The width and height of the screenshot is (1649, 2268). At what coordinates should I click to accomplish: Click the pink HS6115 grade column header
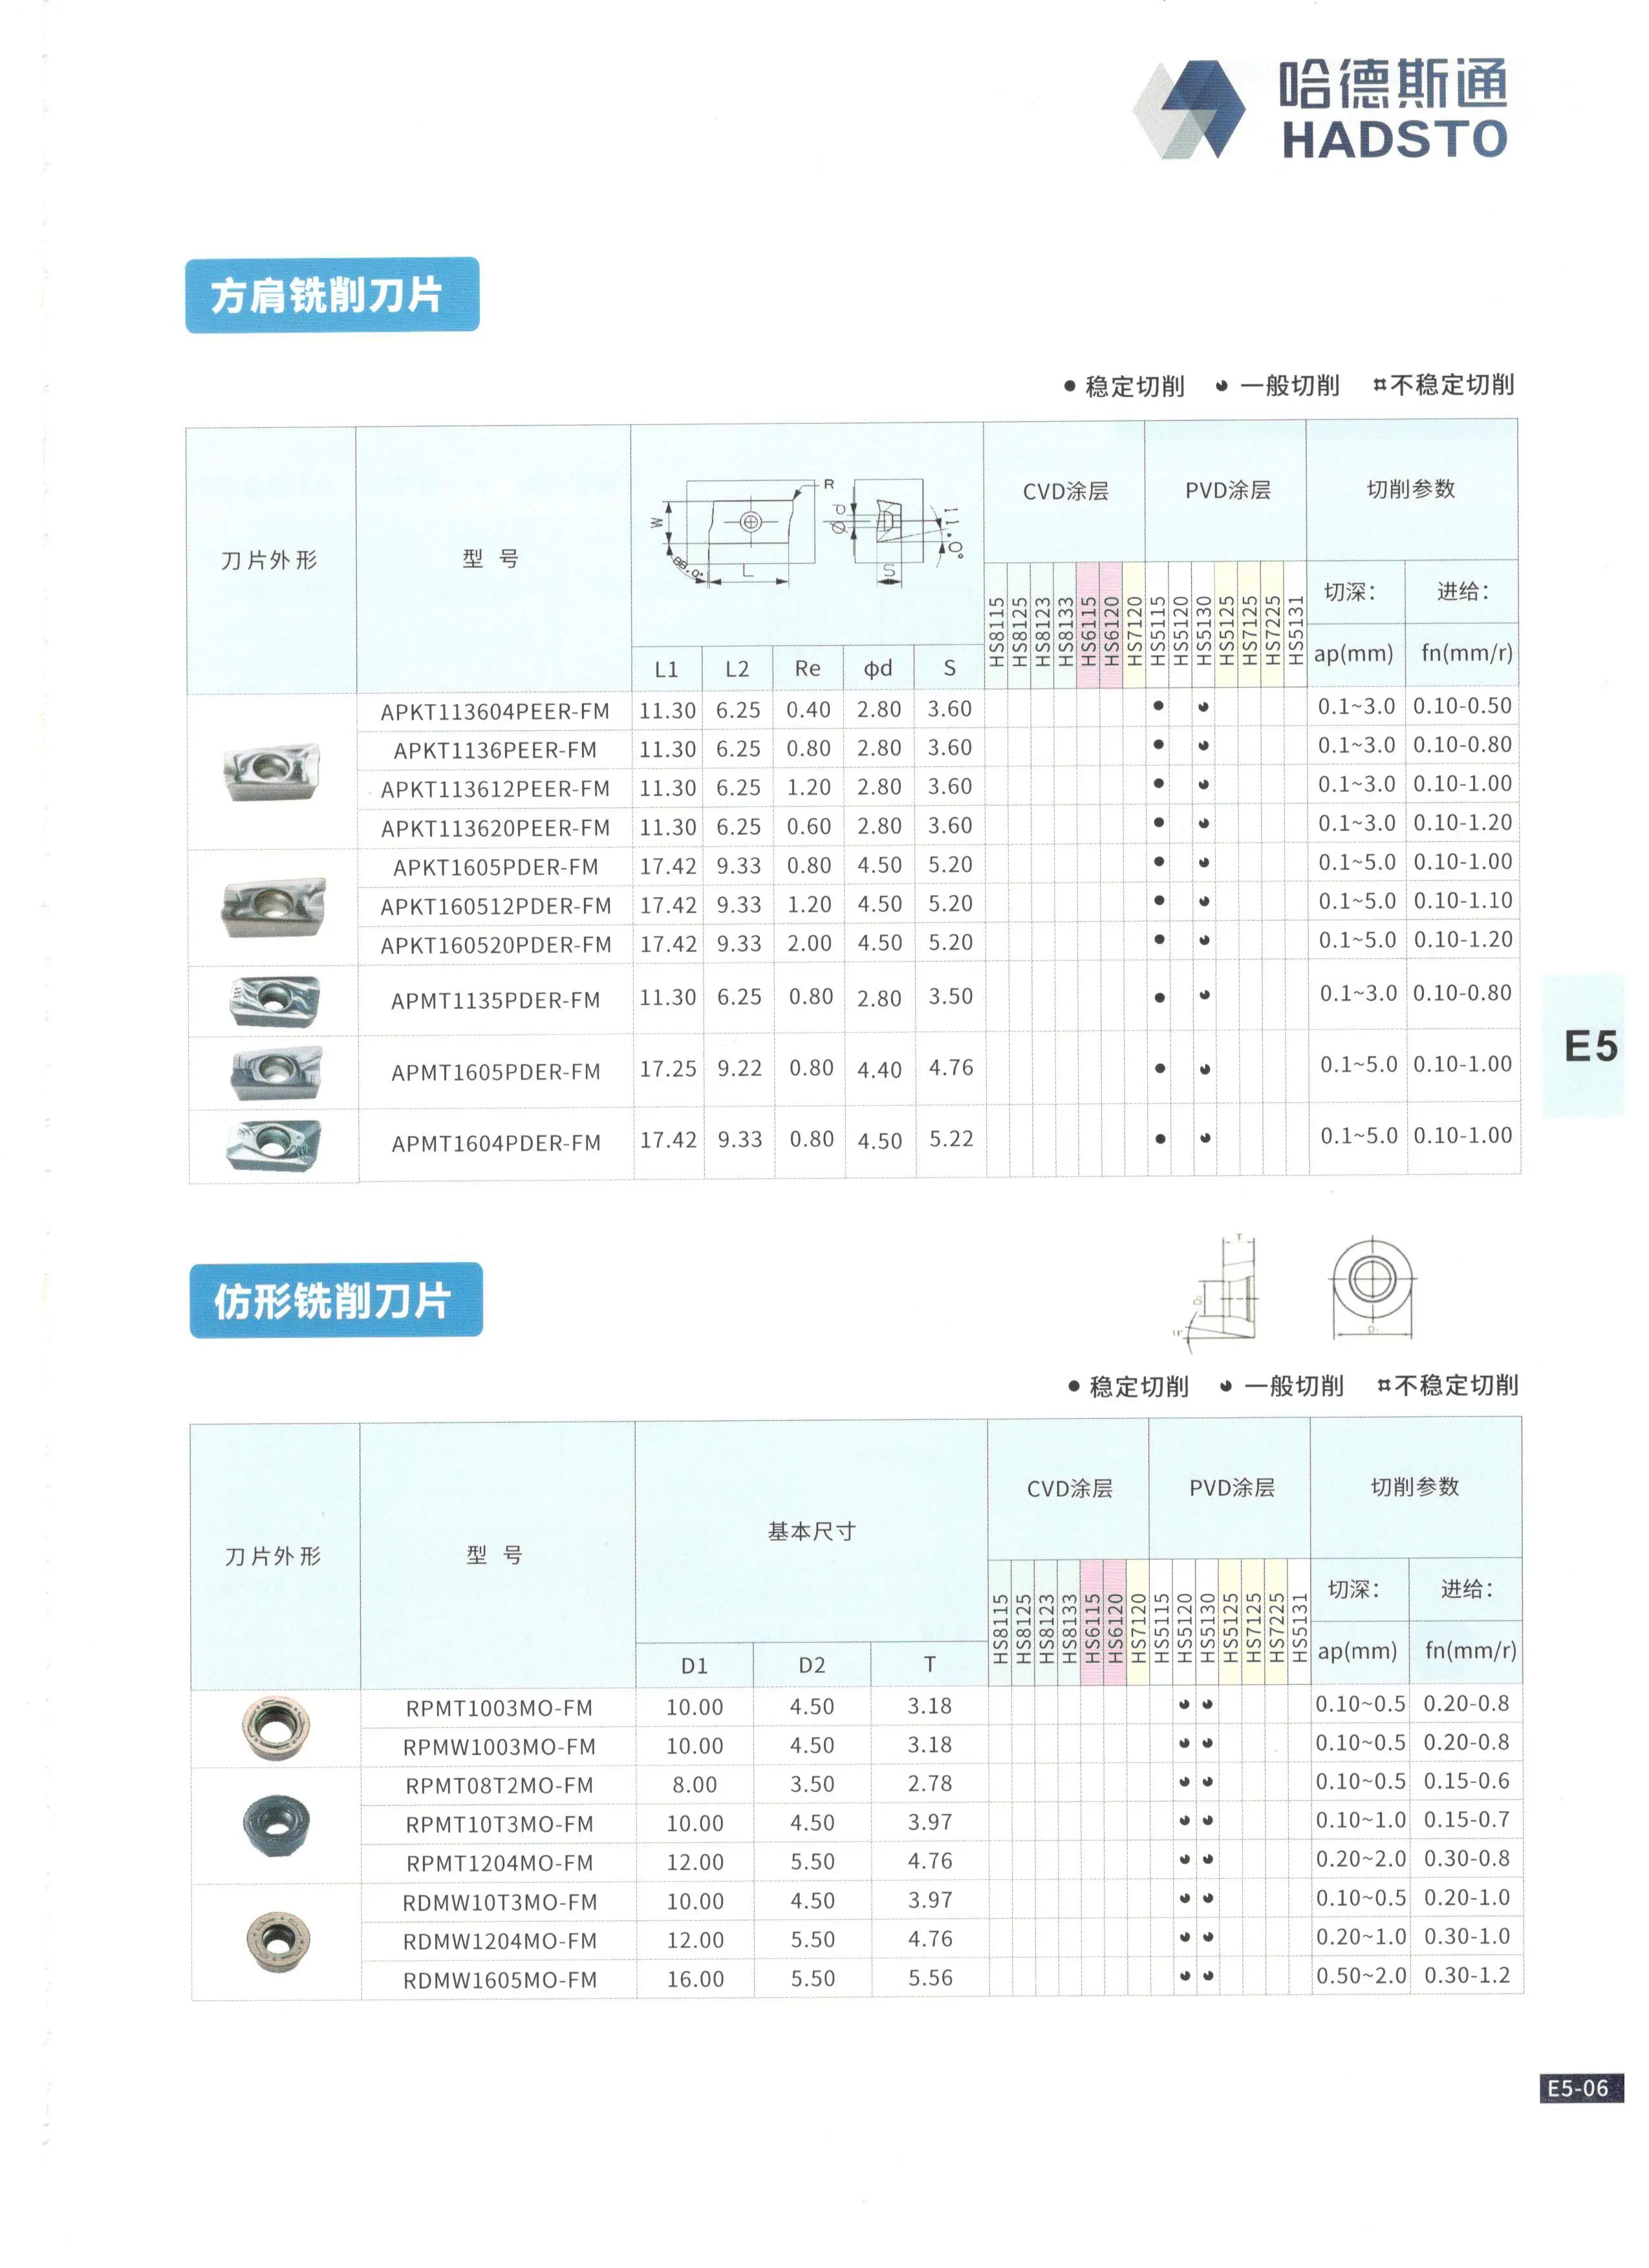[1088, 625]
